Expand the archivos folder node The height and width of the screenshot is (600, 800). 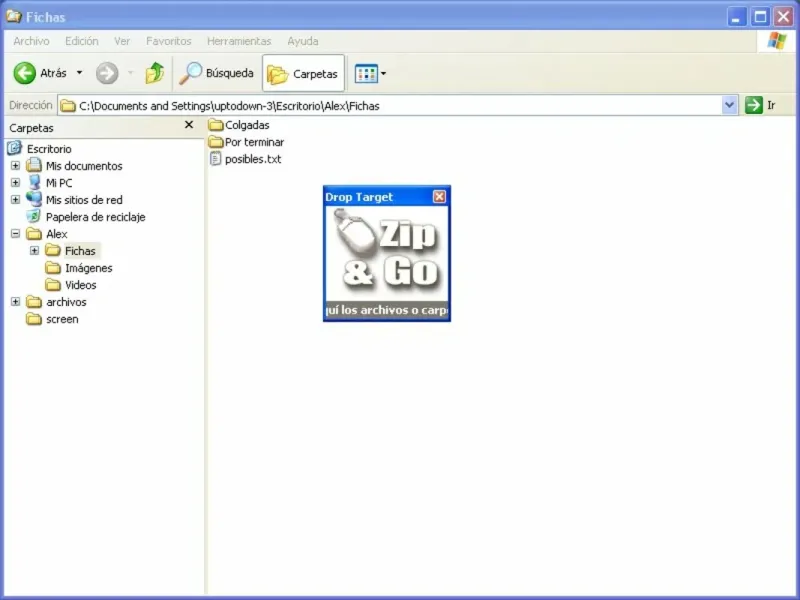[15, 302]
